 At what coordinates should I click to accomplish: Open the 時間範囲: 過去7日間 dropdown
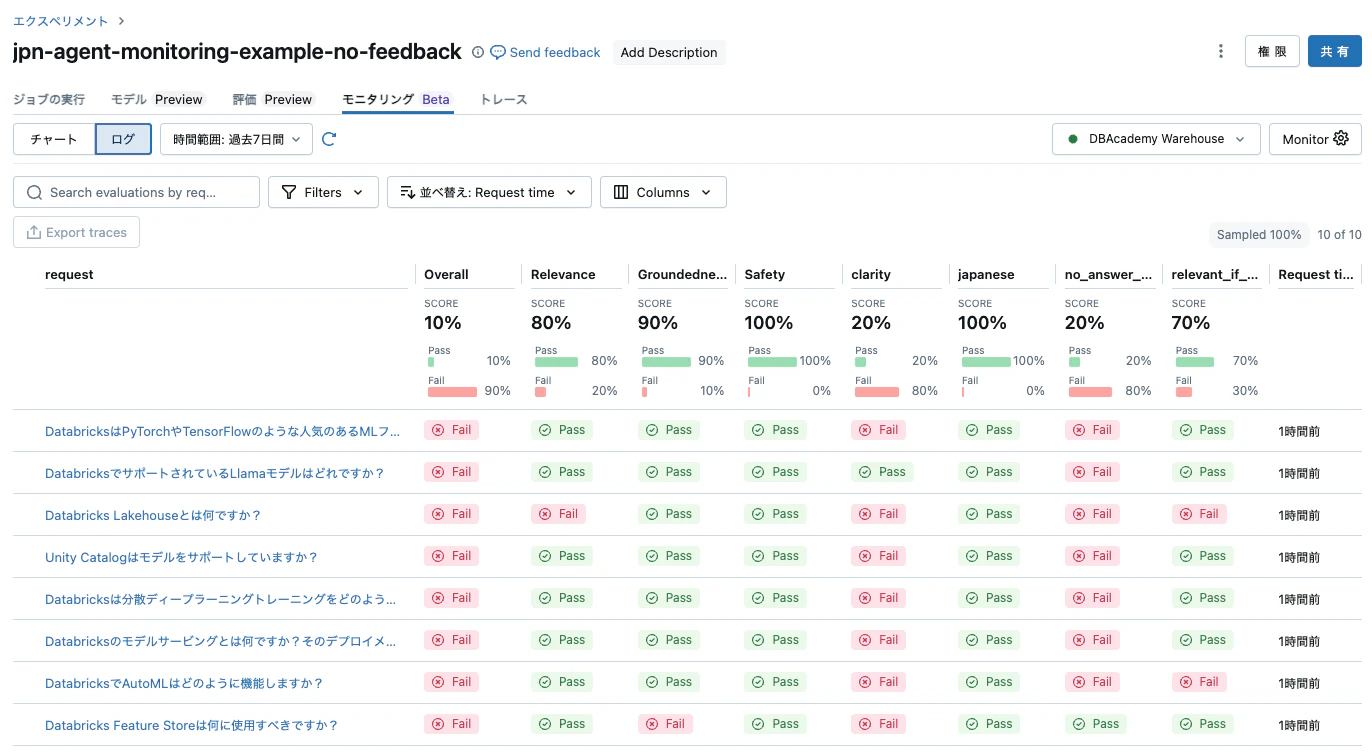(236, 139)
